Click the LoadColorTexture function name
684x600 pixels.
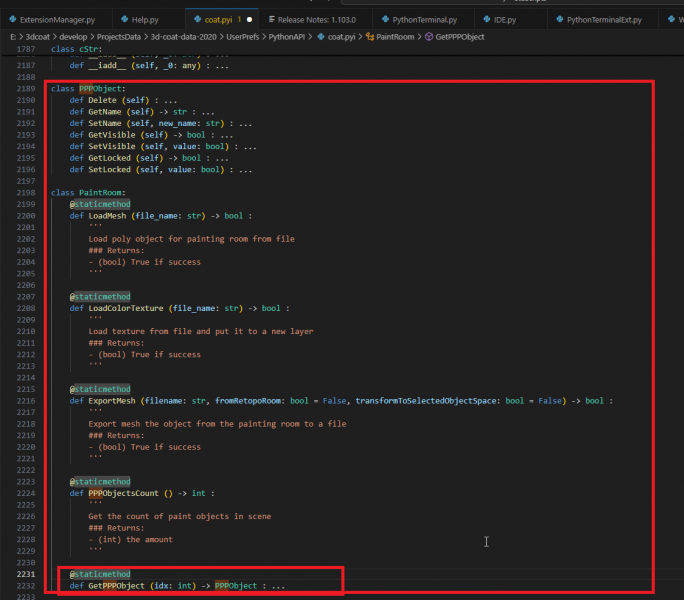tap(124, 308)
